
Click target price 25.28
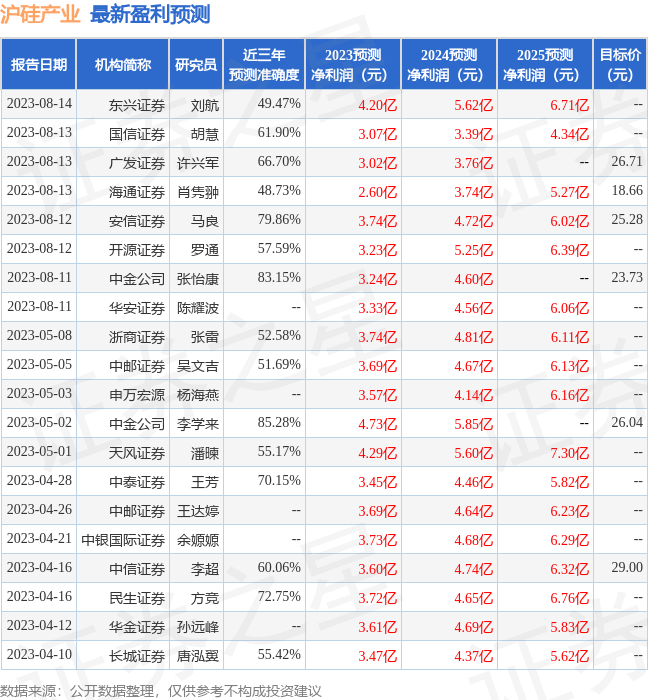tap(627, 219)
